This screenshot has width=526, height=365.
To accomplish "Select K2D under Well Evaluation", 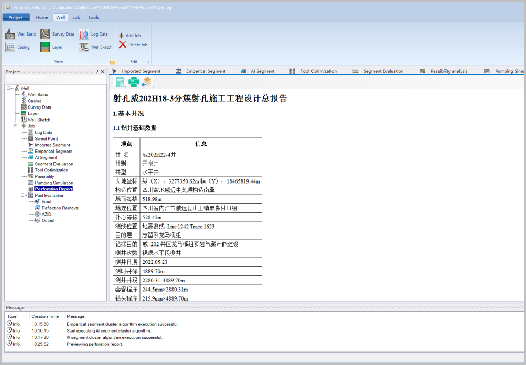I will click(43, 214).
